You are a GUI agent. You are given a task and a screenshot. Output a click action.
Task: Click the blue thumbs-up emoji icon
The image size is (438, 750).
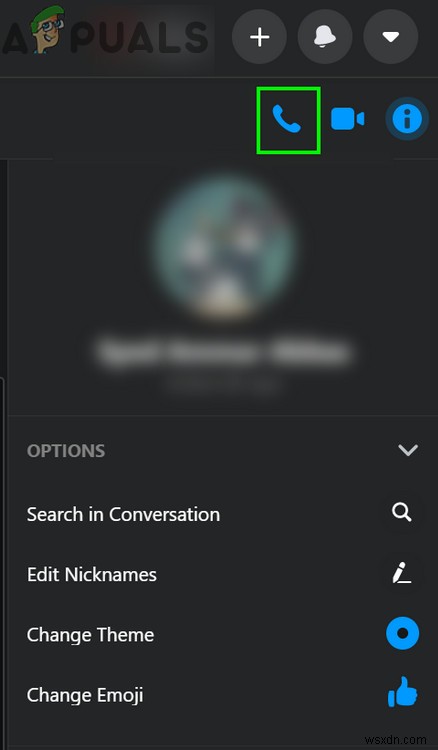tap(403, 692)
